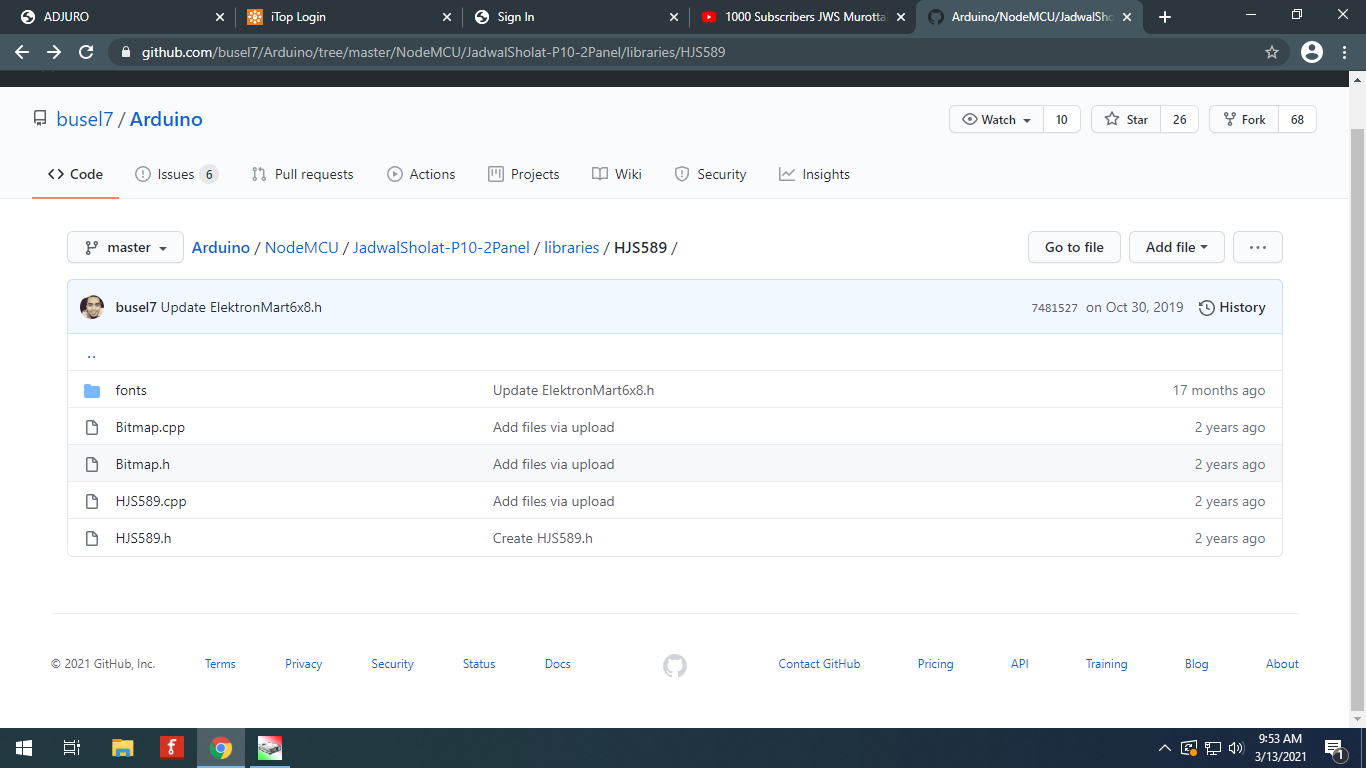The width and height of the screenshot is (1366, 768).
Task: Open the master branch dropdown
Action: pyautogui.click(x=124, y=247)
